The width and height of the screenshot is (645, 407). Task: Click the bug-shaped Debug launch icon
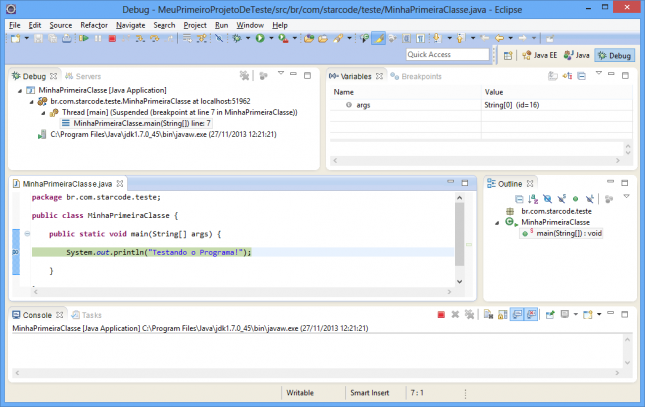pos(237,38)
